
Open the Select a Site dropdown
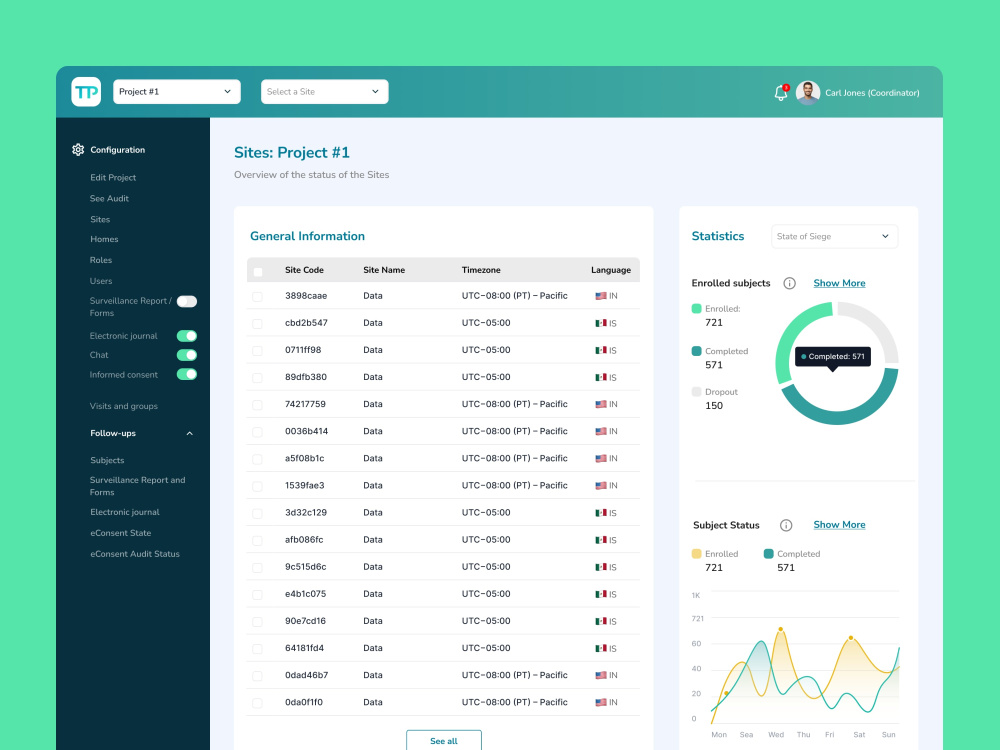click(325, 92)
